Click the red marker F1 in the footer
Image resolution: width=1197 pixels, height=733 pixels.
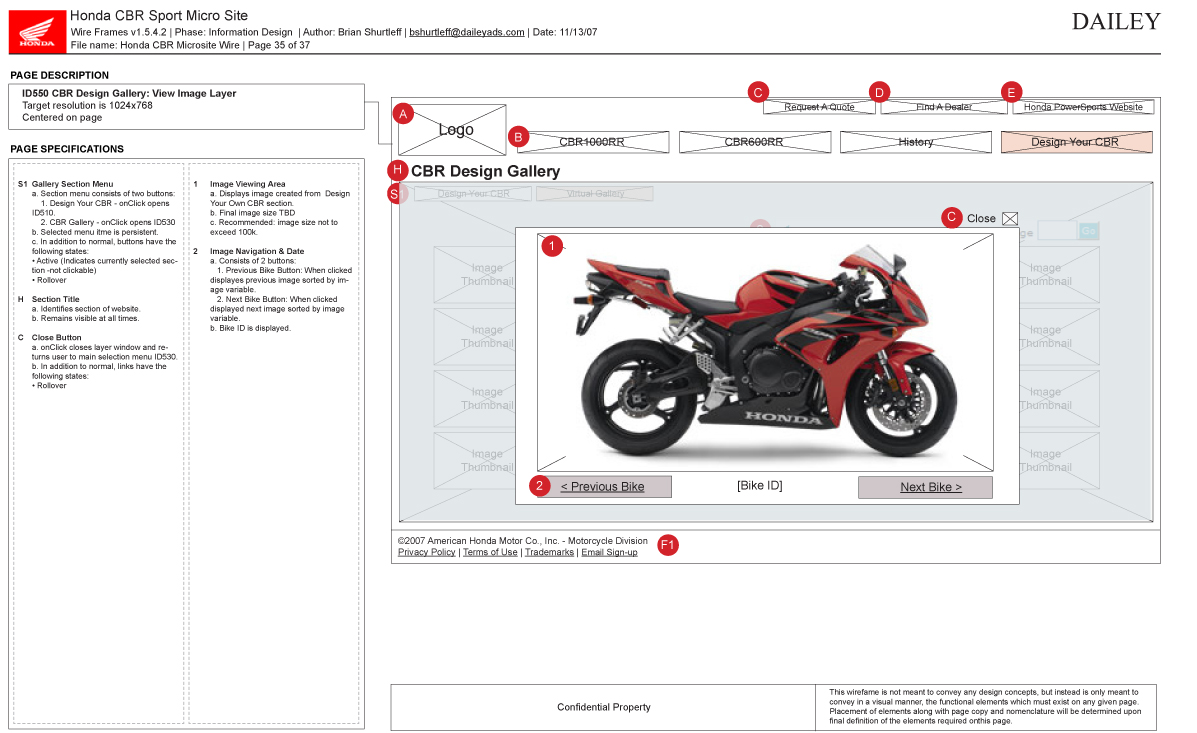(668, 545)
